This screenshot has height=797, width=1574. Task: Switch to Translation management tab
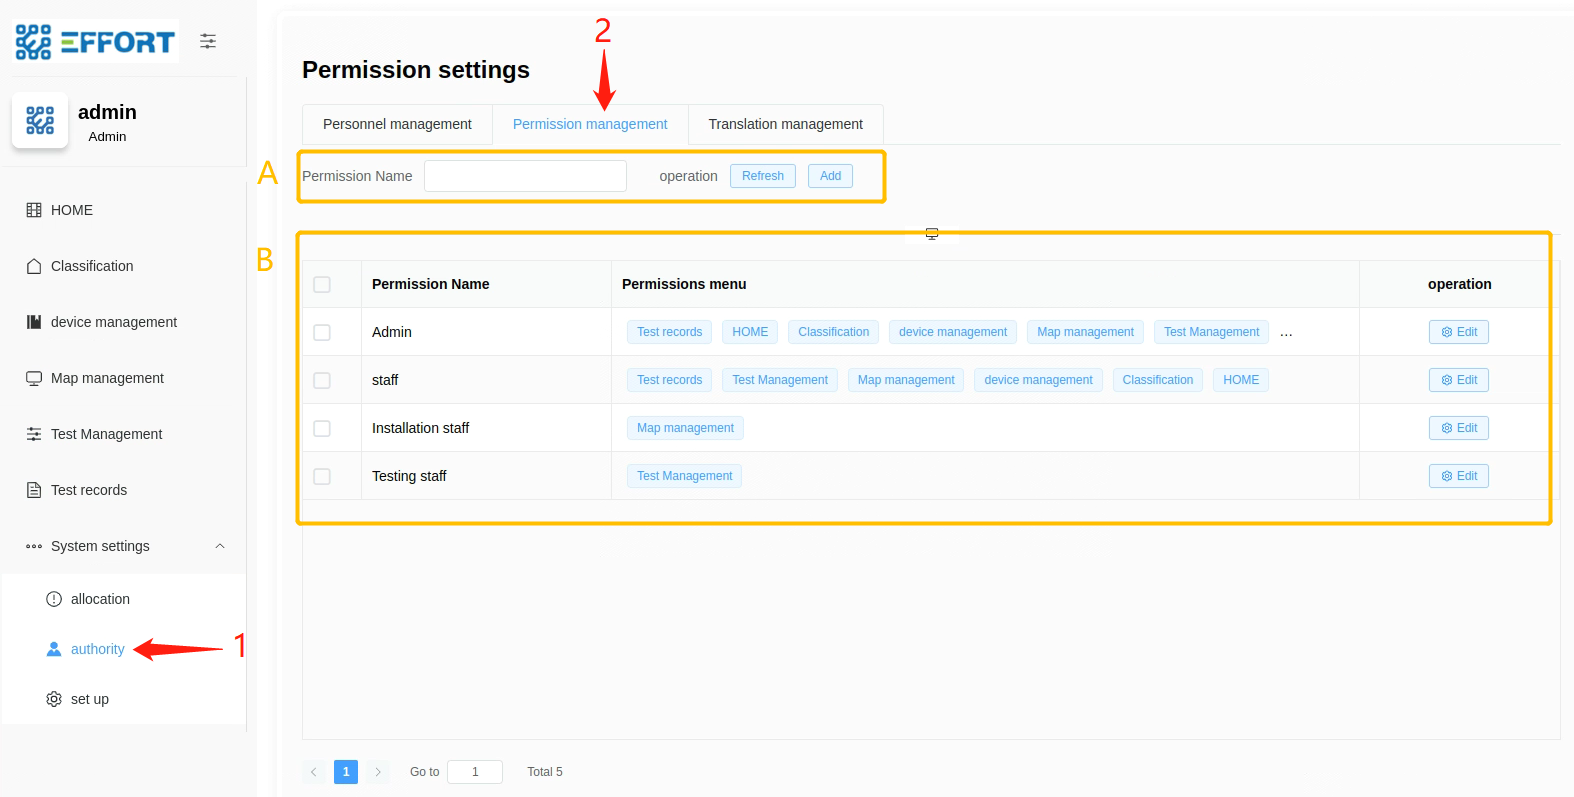785,124
